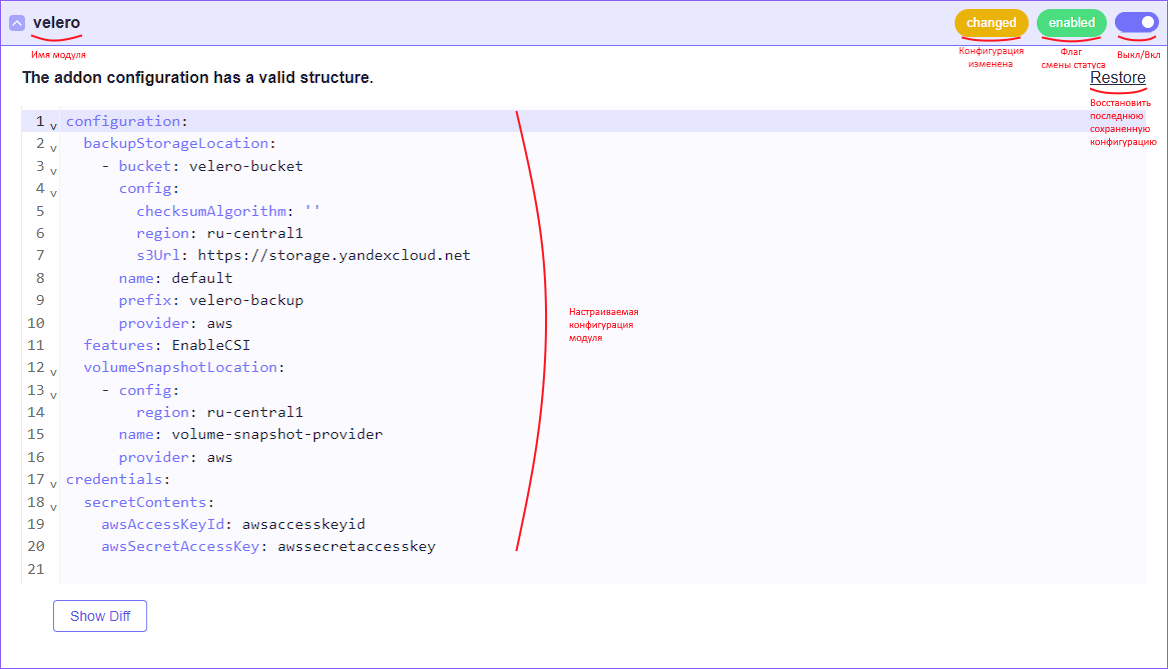Collapse the config block on line 4

tap(53, 193)
